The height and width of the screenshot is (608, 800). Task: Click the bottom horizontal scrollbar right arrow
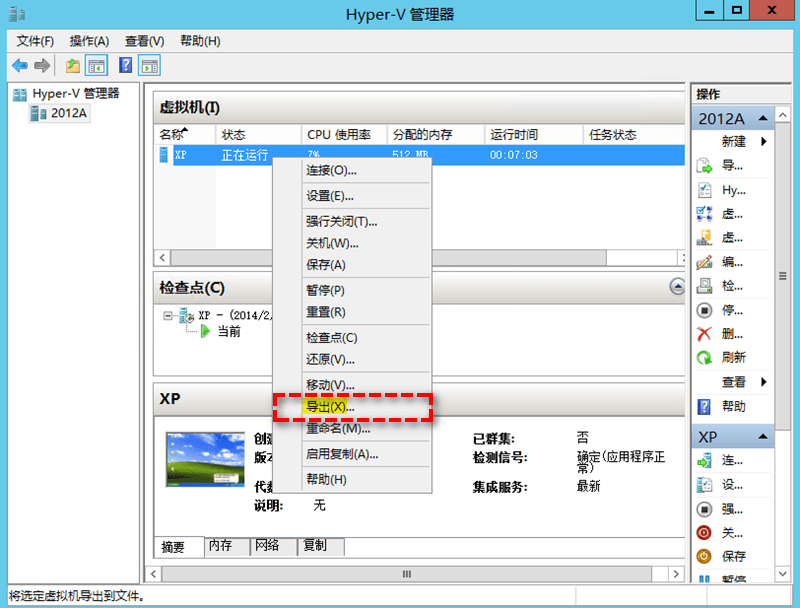(676, 574)
